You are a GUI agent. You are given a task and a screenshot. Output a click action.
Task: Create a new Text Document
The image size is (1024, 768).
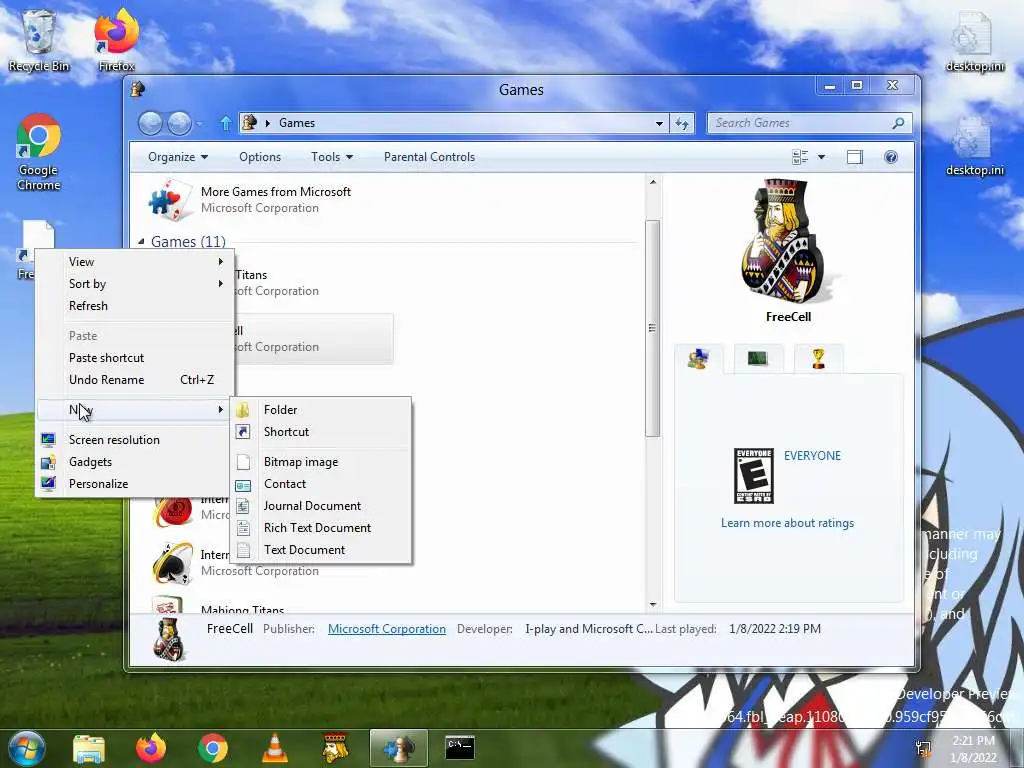(x=322, y=550)
